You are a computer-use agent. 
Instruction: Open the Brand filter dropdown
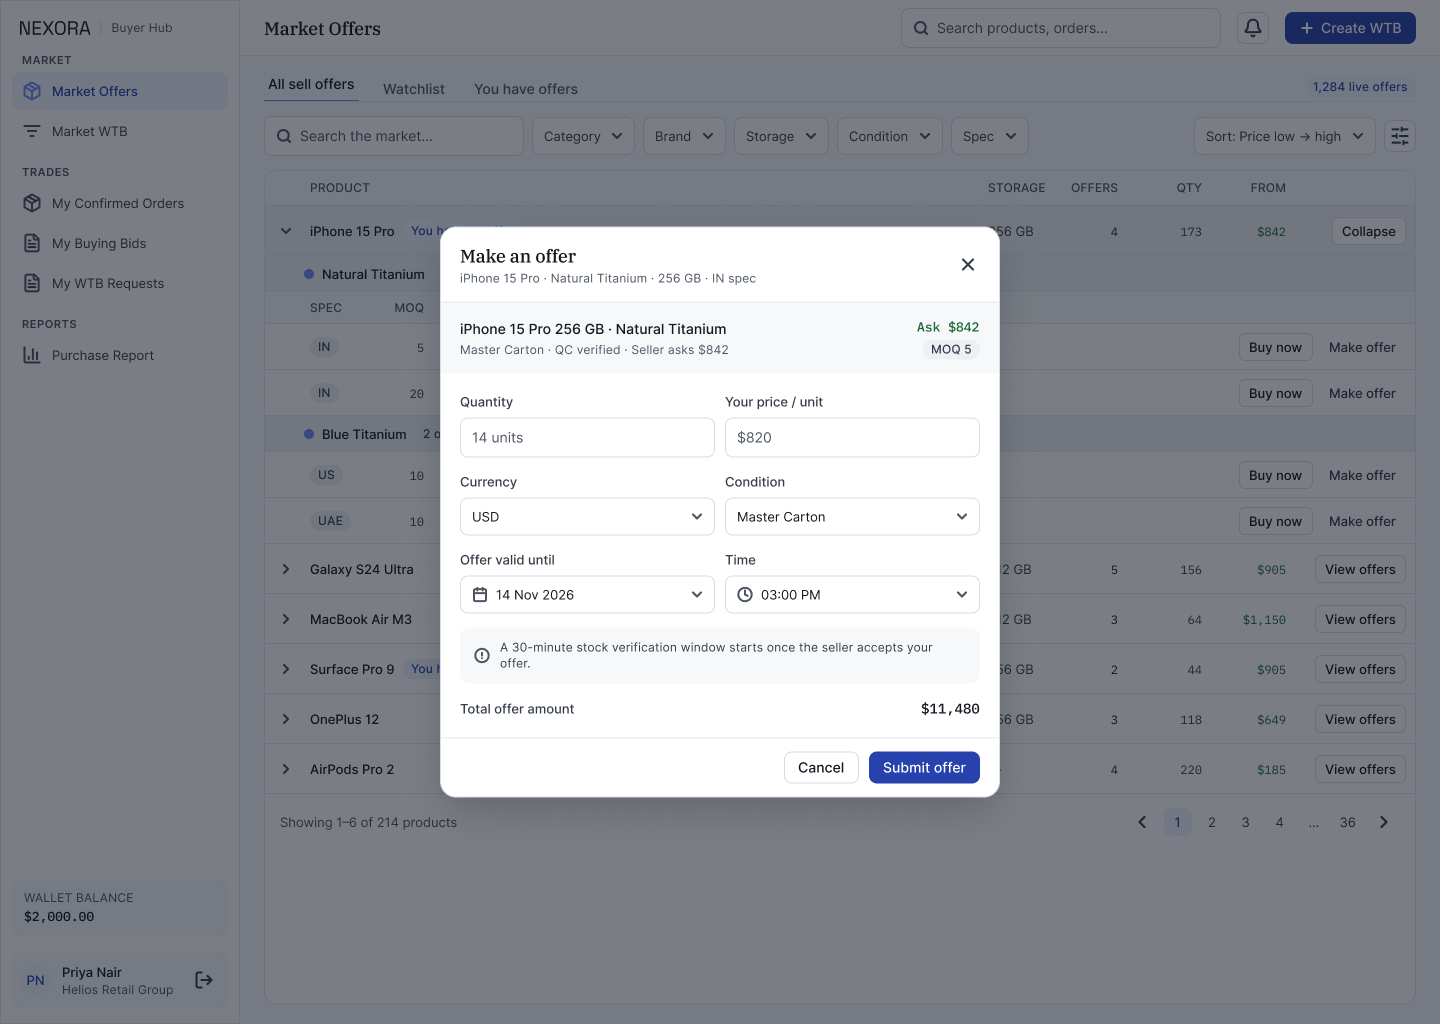(684, 136)
